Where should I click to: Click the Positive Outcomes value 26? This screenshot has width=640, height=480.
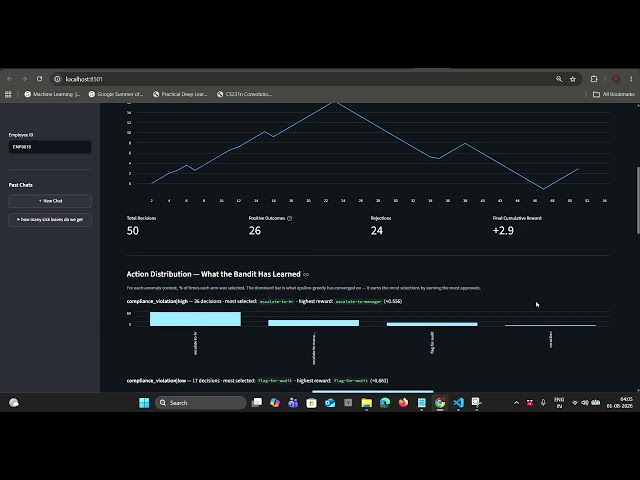[x=255, y=231]
